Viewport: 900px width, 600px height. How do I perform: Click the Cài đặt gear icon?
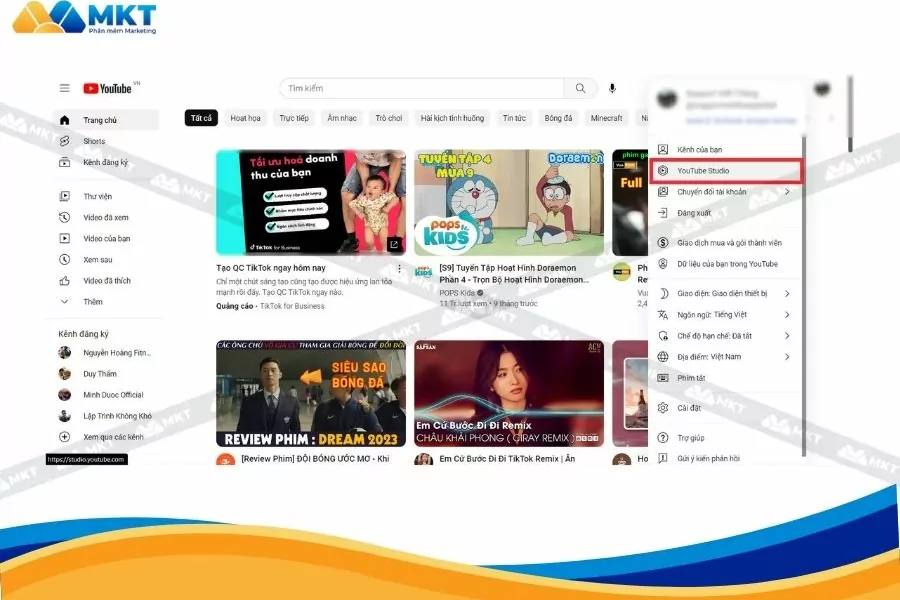[663, 408]
